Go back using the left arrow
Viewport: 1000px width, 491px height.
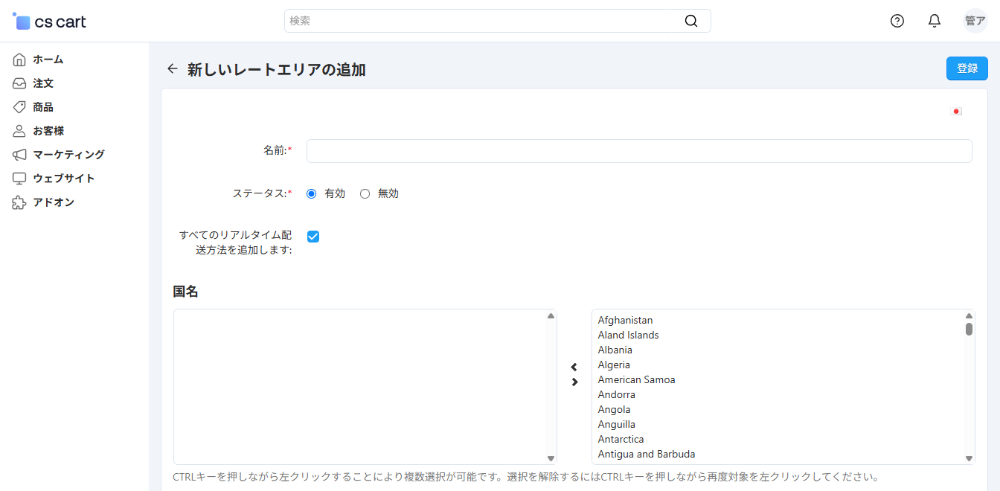(172, 69)
